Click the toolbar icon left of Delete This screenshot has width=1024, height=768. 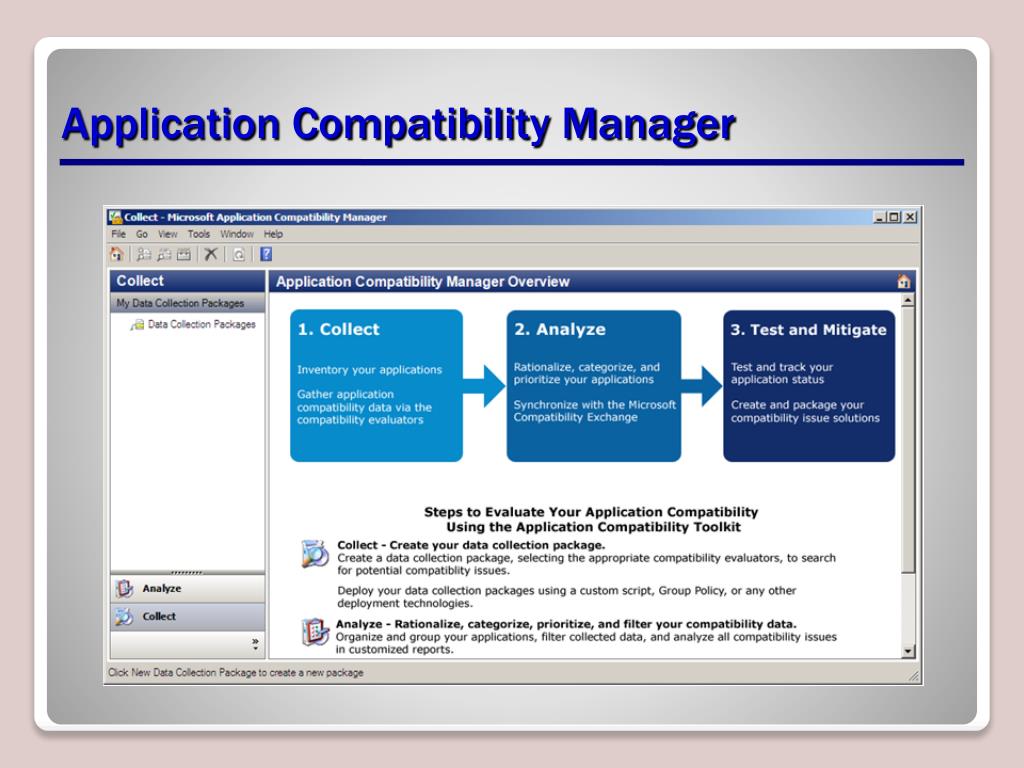(184, 255)
